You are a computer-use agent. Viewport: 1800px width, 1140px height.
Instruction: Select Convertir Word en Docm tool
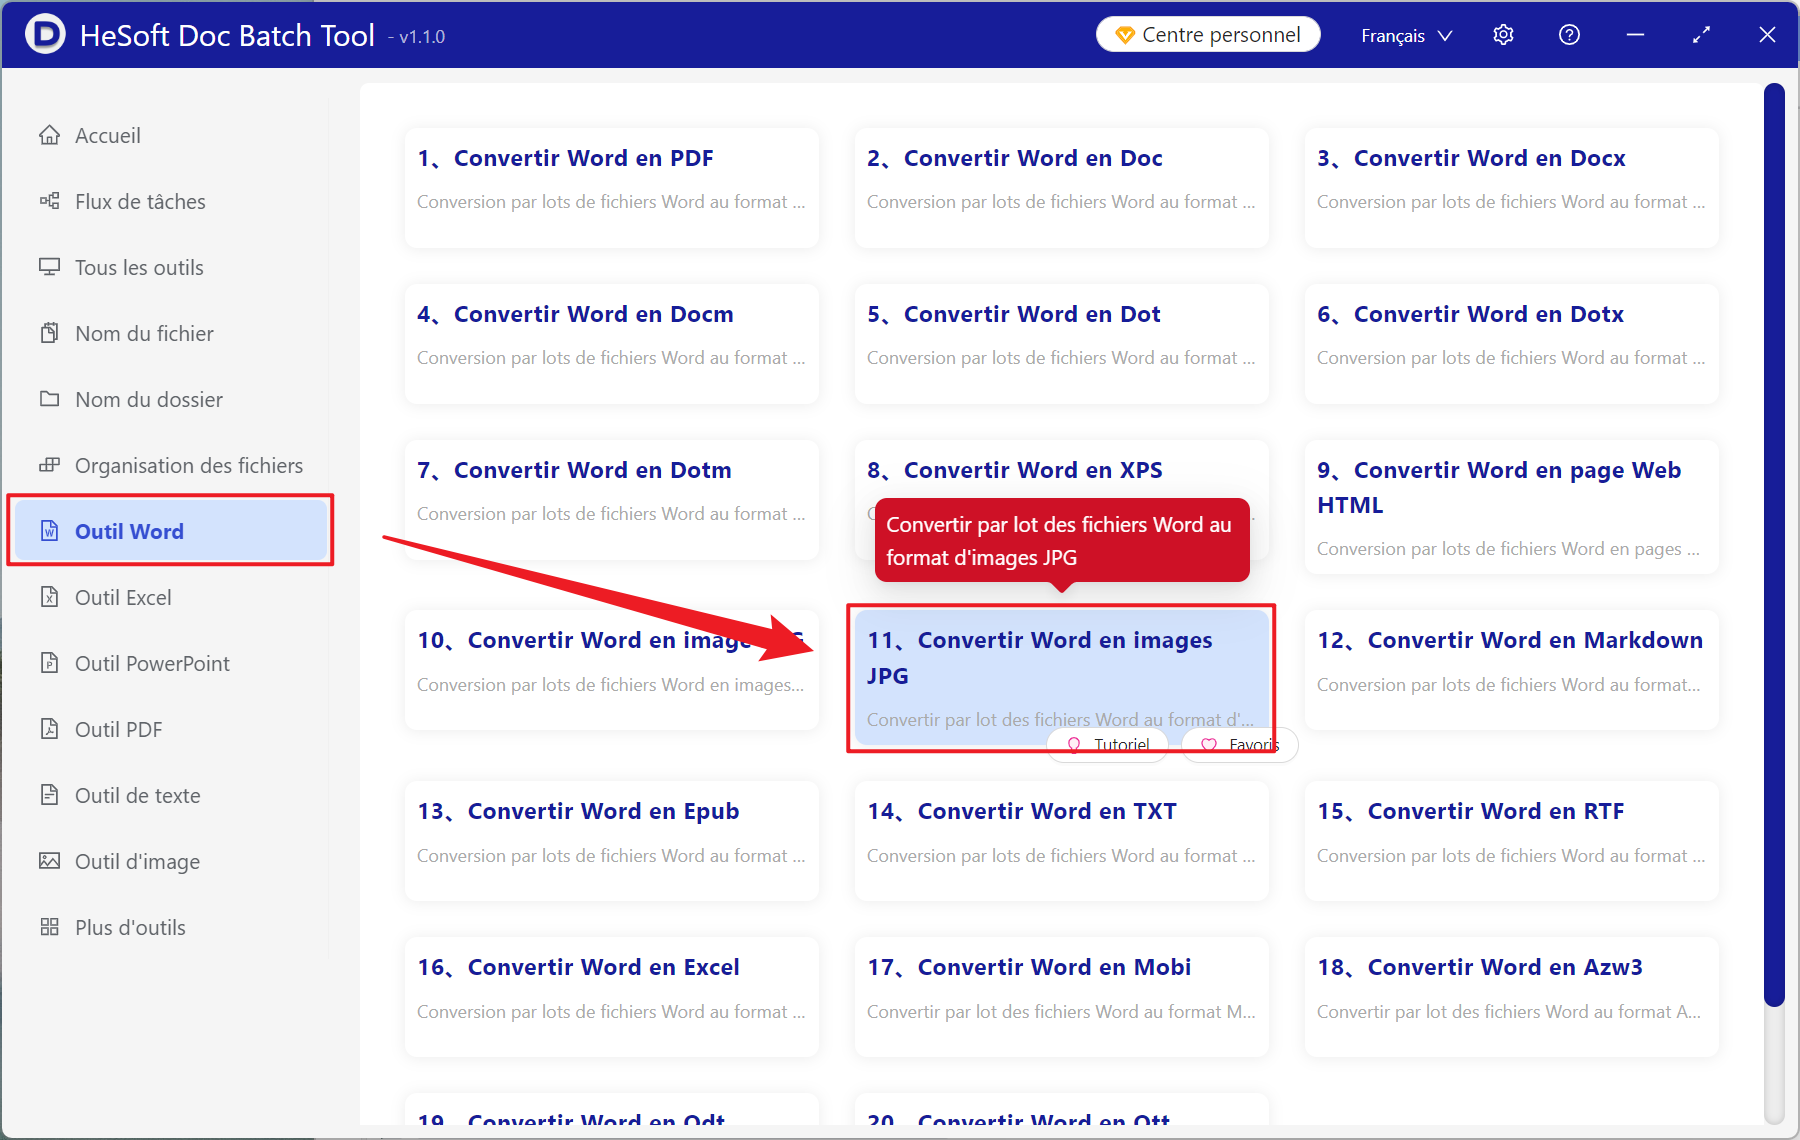pos(612,344)
